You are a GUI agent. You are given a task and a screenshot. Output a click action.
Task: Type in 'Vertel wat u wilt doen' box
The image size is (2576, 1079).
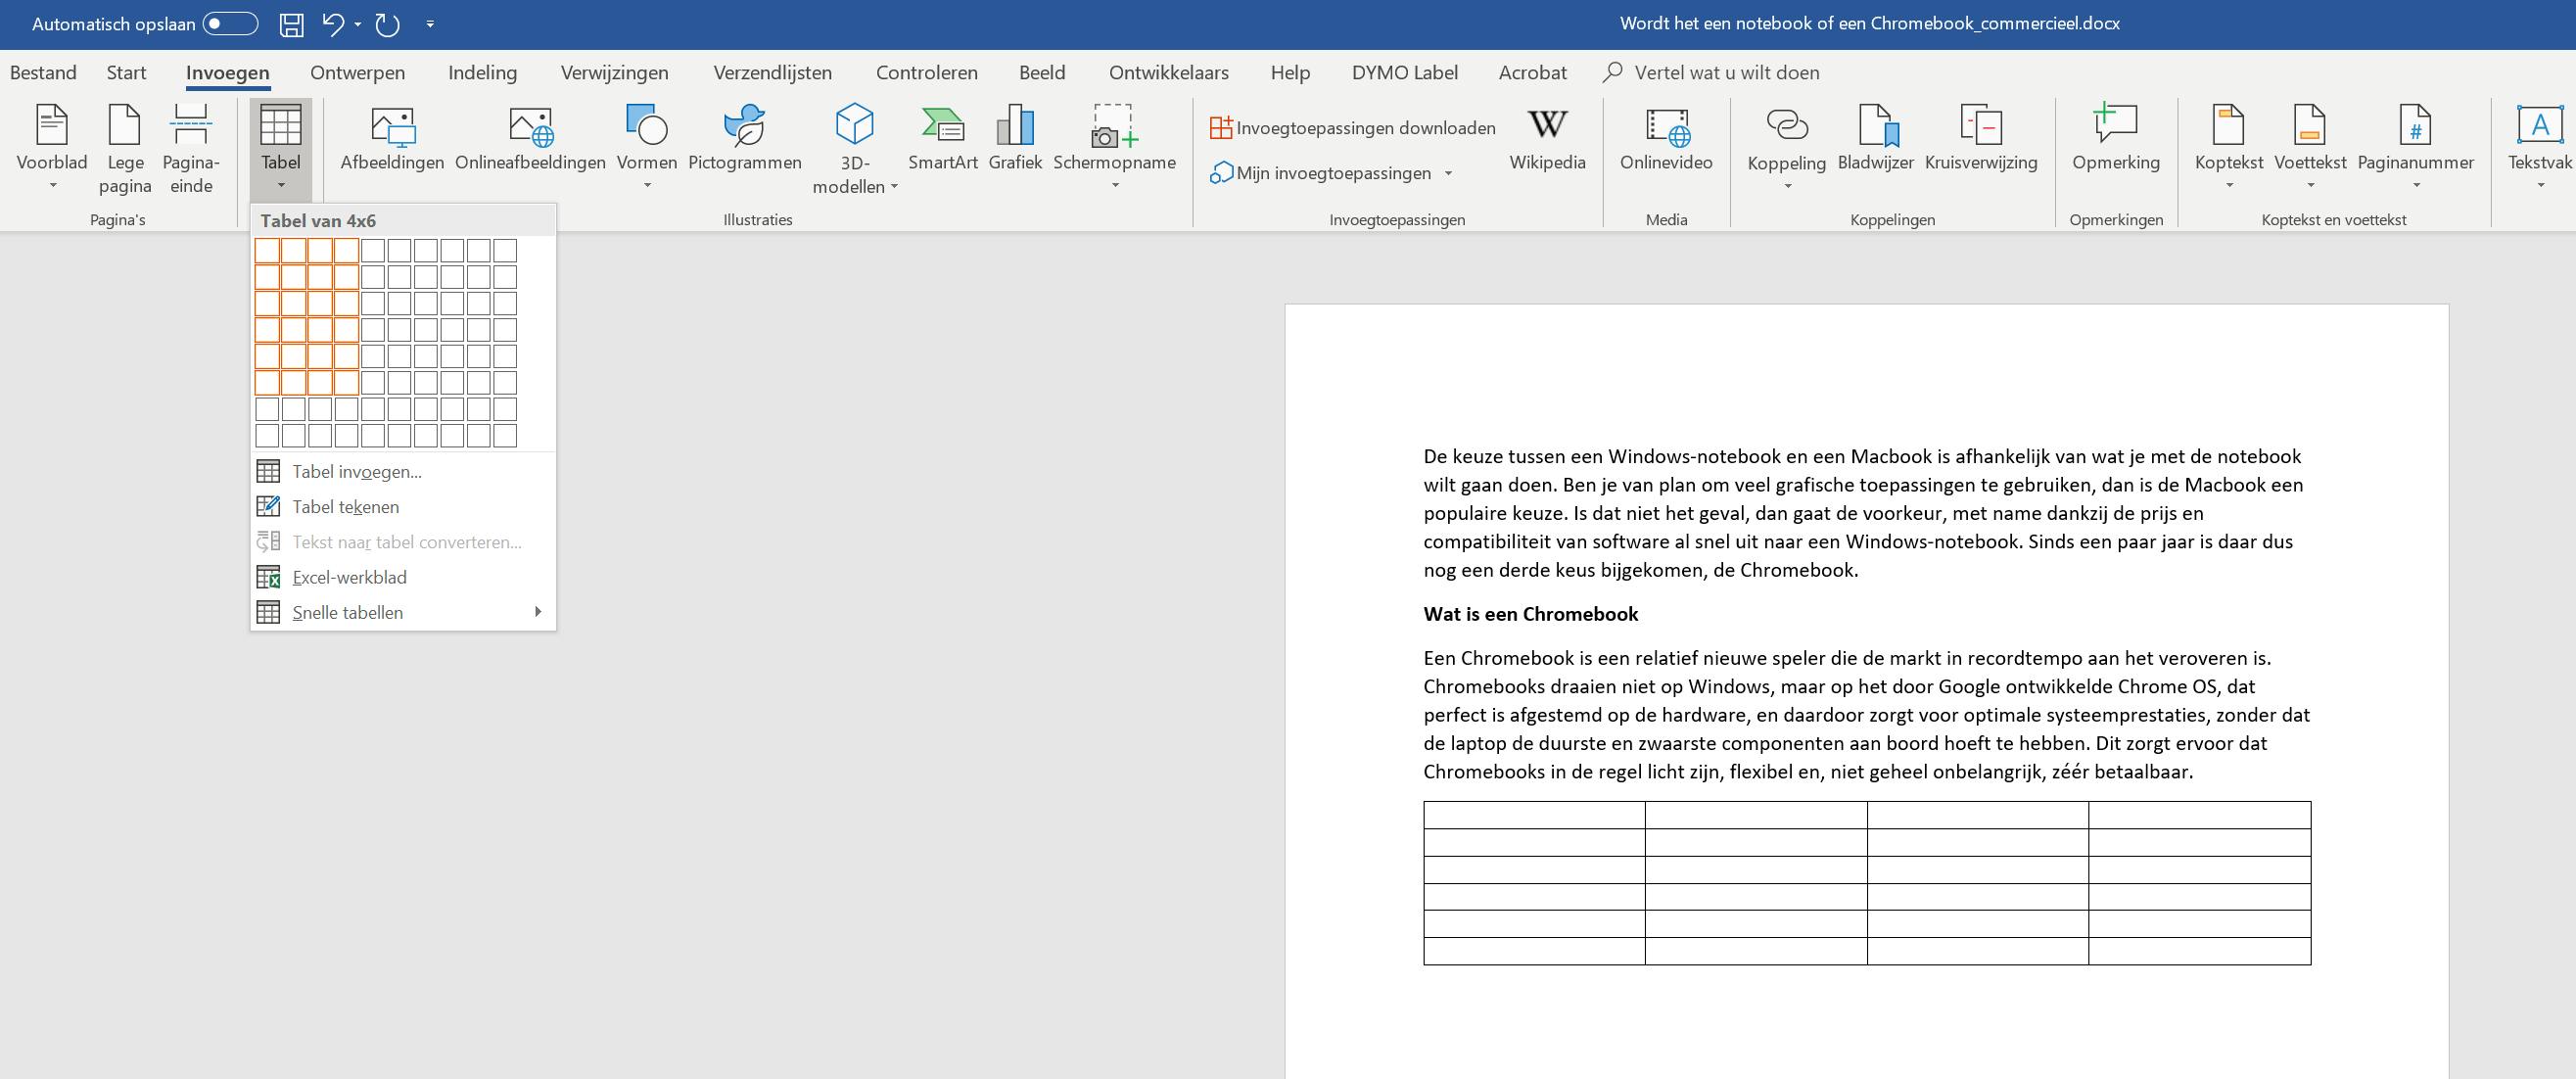point(1726,73)
